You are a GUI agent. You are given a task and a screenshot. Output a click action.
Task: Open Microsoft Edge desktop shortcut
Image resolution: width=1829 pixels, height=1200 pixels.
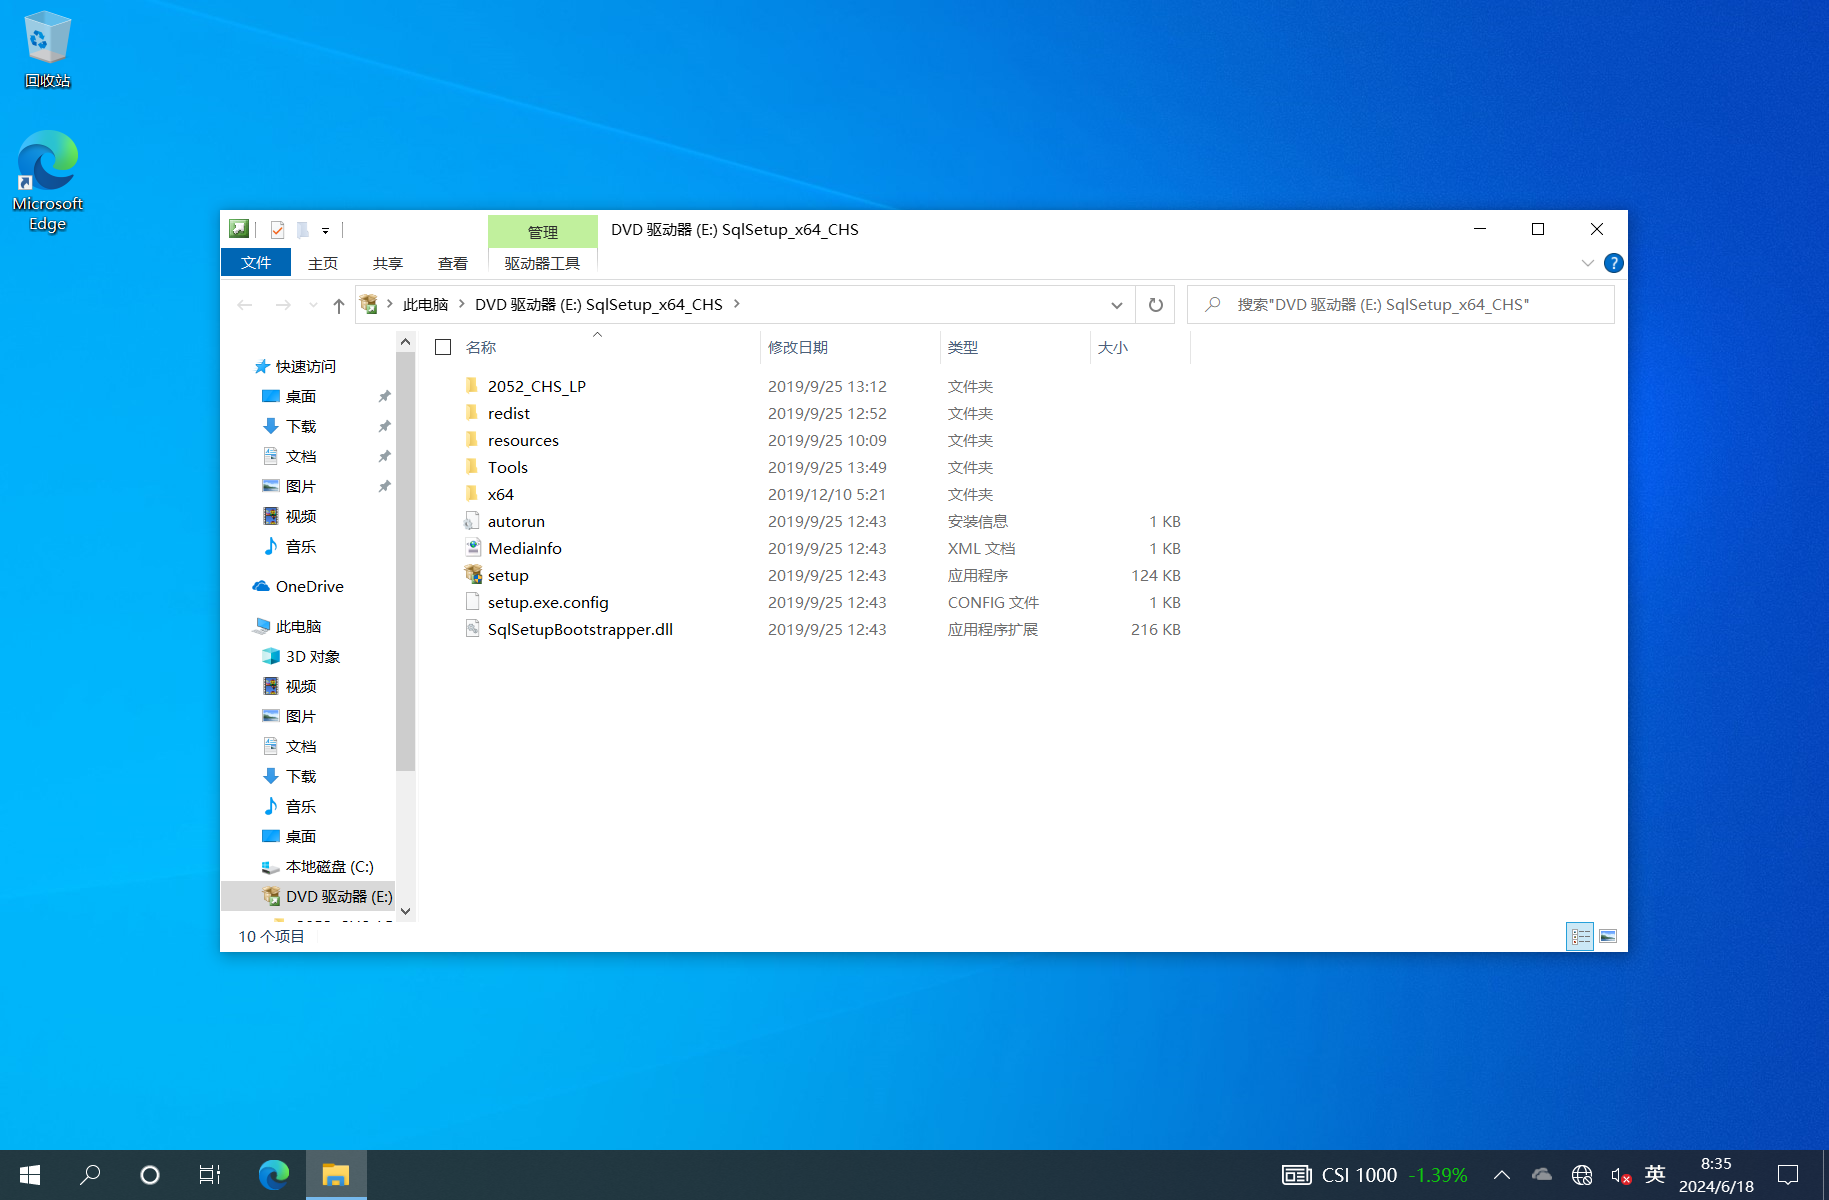click(x=47, y=181)
